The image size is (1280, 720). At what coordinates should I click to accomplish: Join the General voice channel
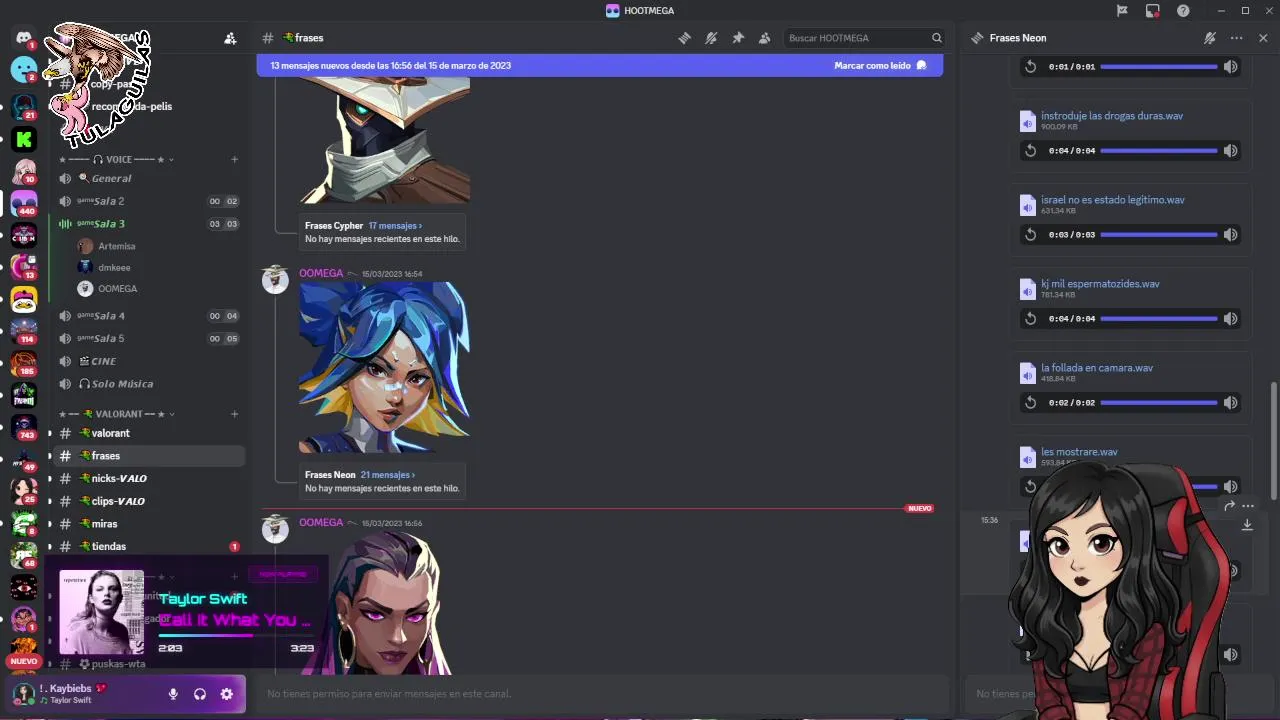[149, 178]
